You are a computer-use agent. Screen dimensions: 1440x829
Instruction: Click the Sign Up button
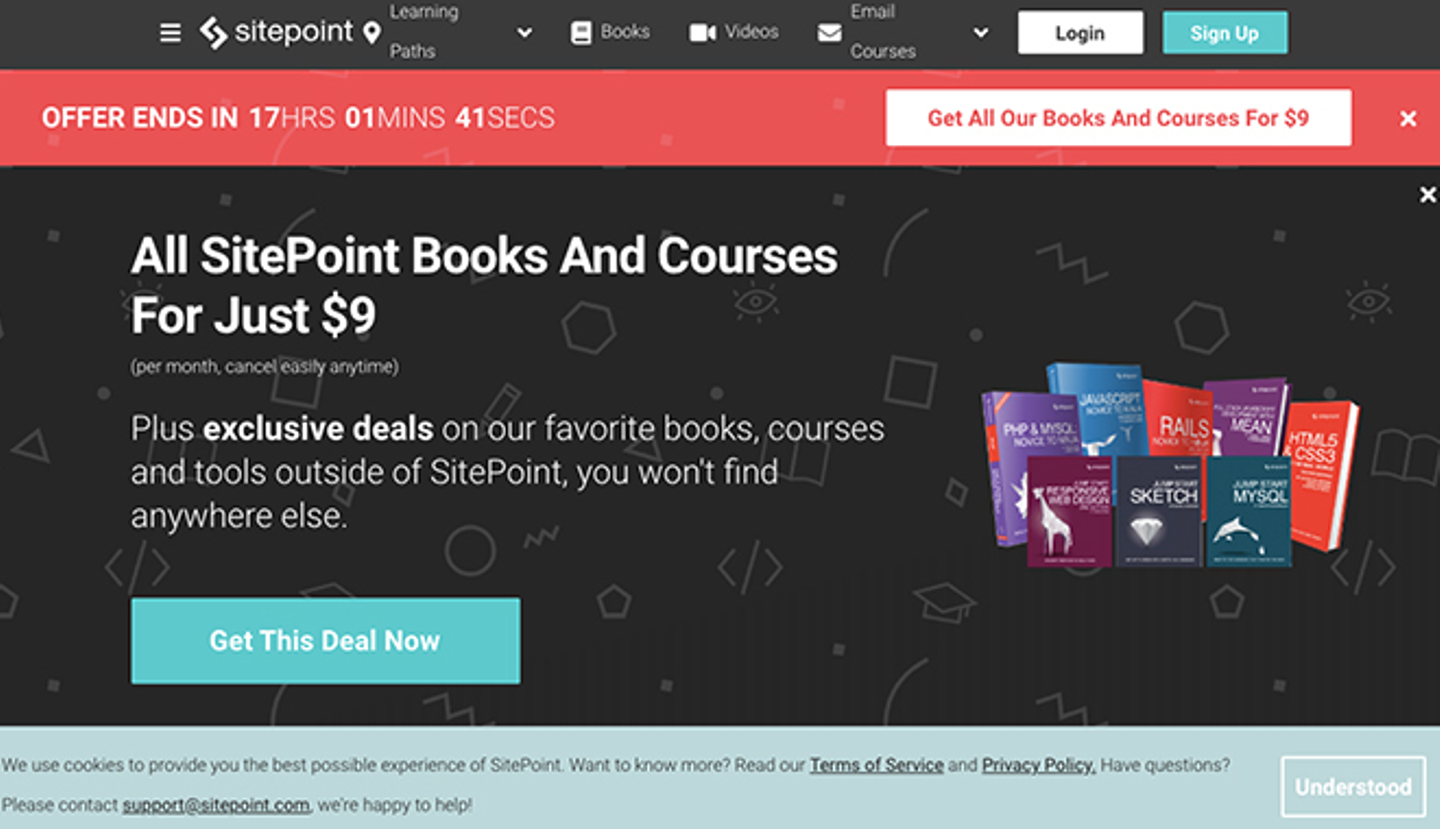pyautogui.click(x=1224, y=33)
